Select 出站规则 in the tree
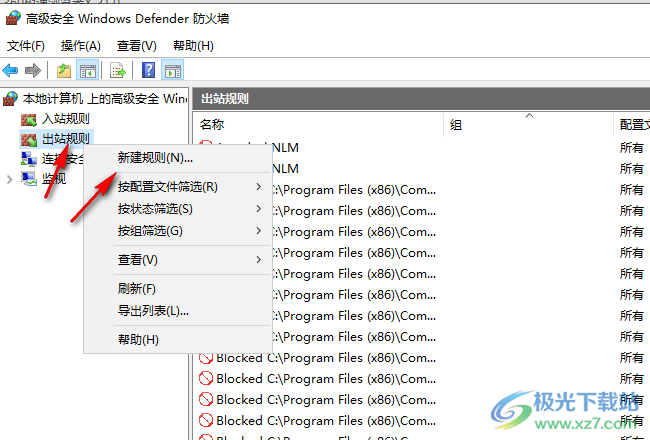 [x=65, y=139]
